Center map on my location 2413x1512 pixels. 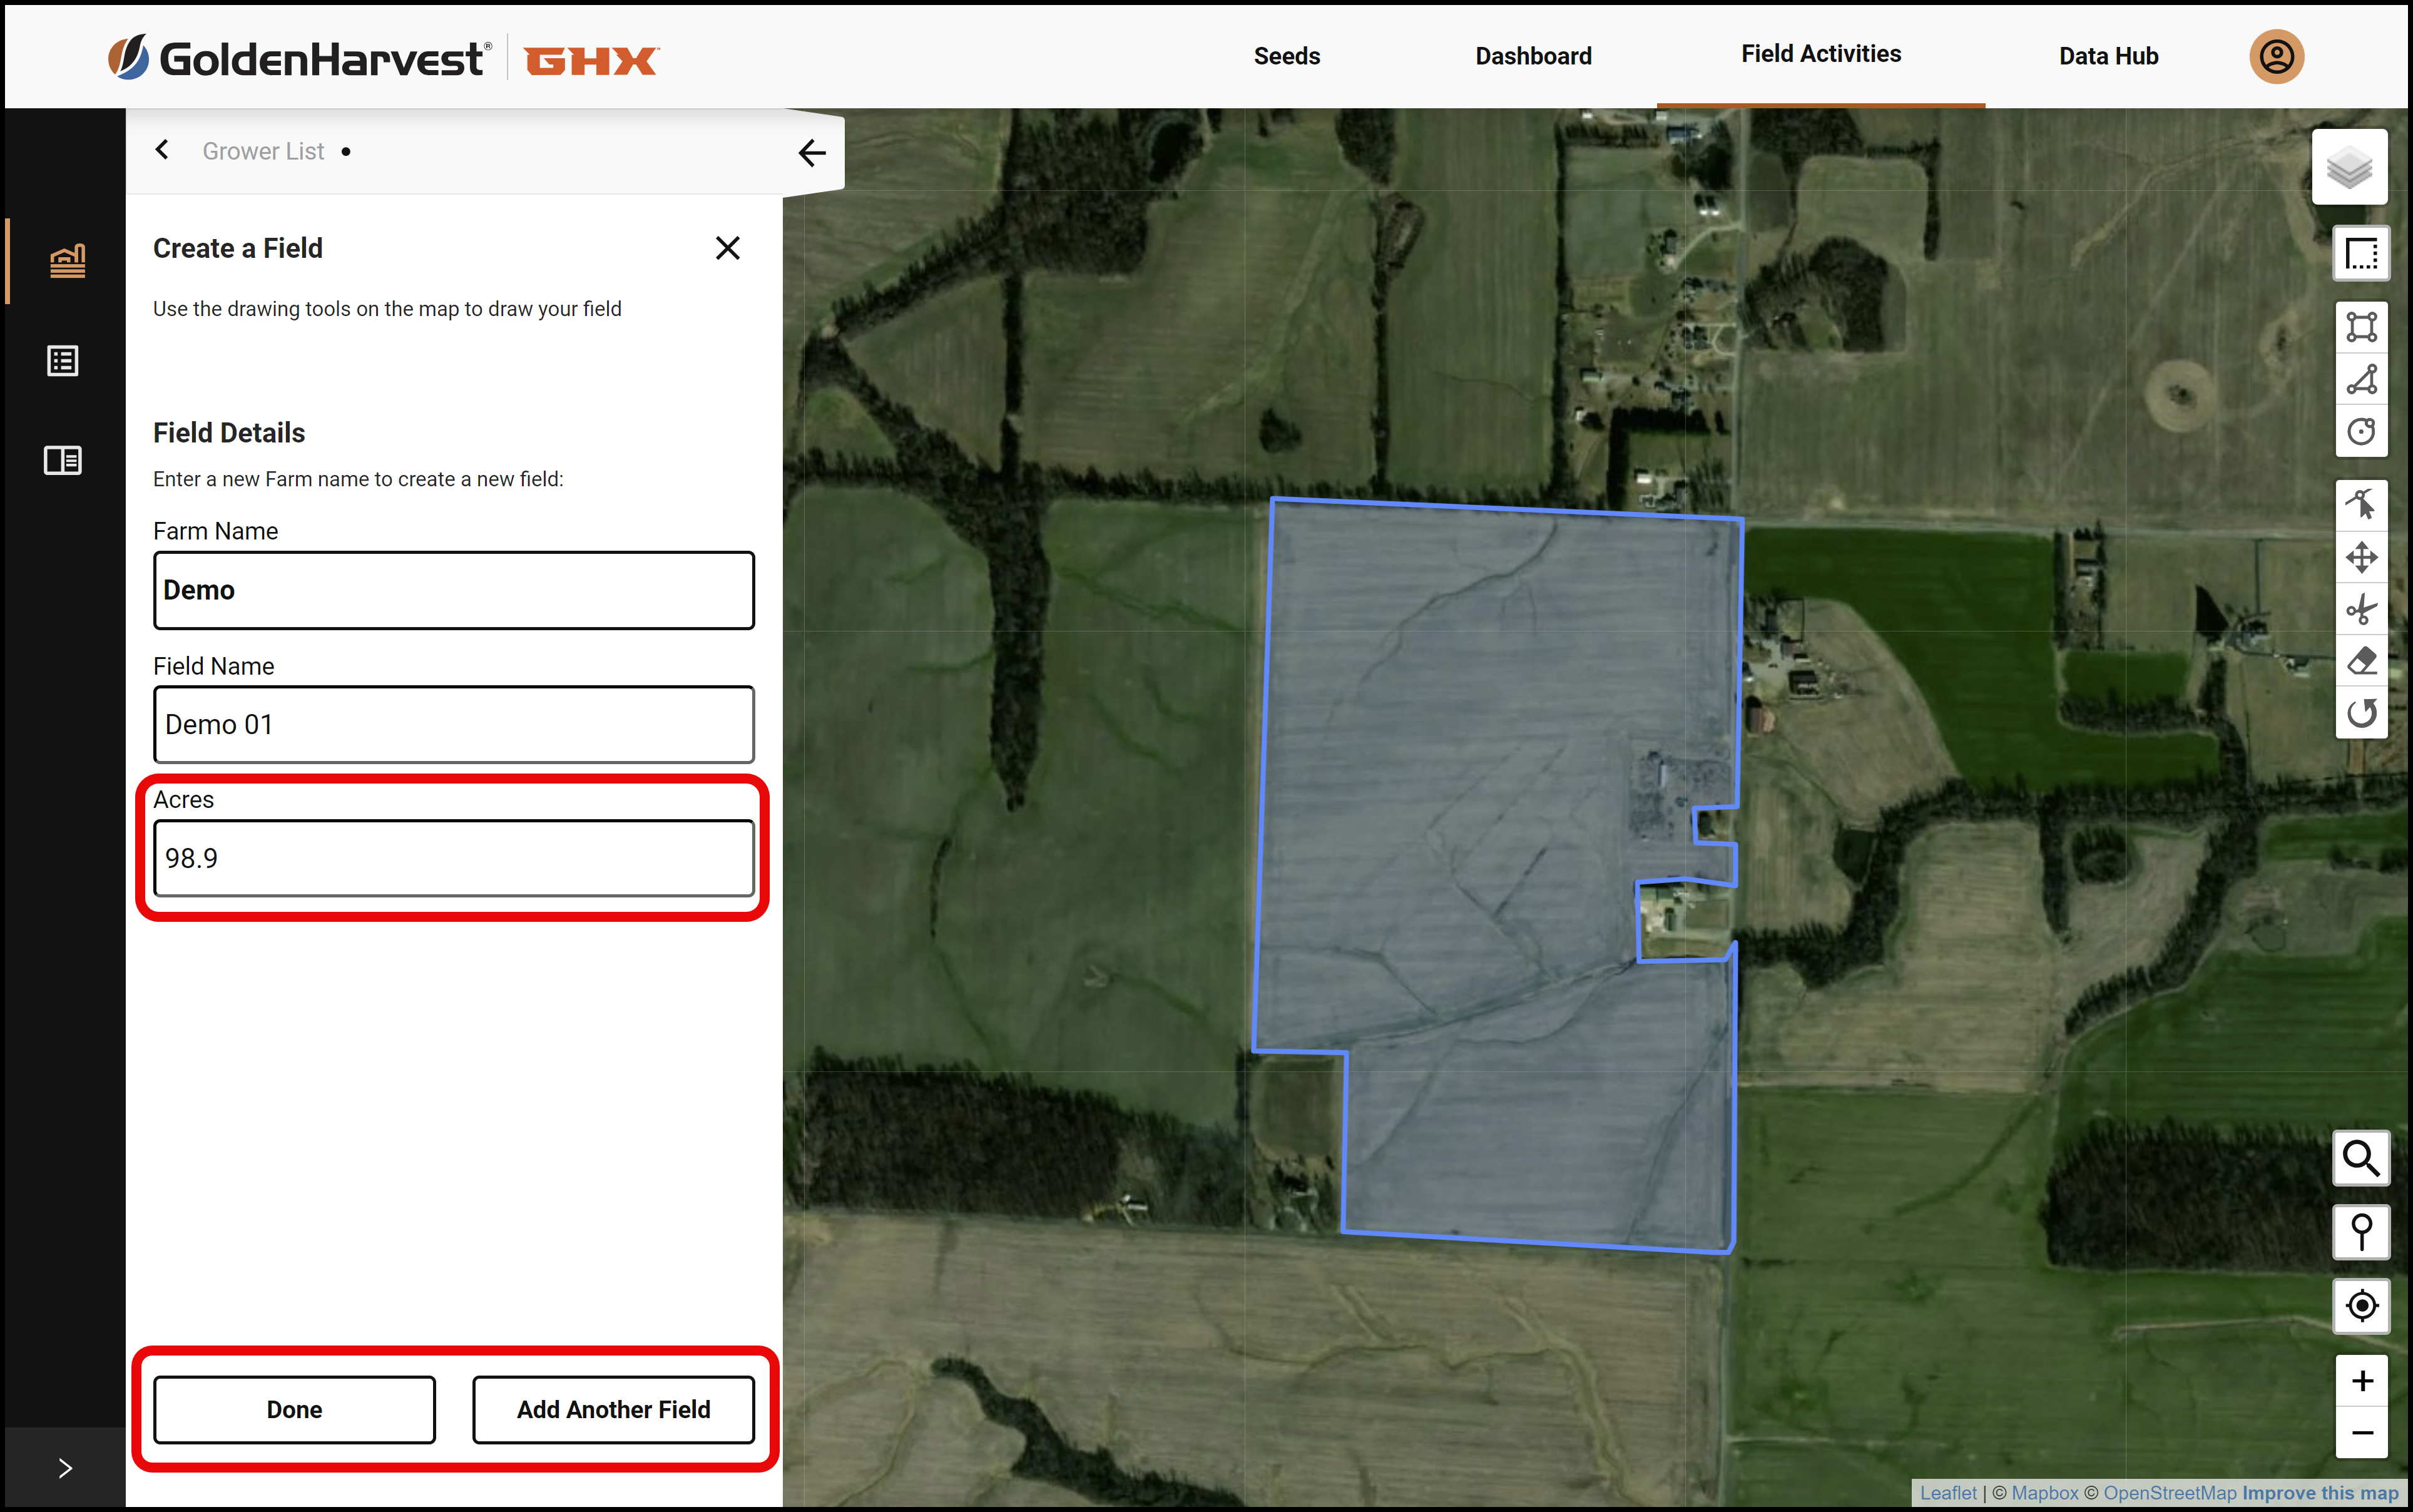coord(2361,1306)
